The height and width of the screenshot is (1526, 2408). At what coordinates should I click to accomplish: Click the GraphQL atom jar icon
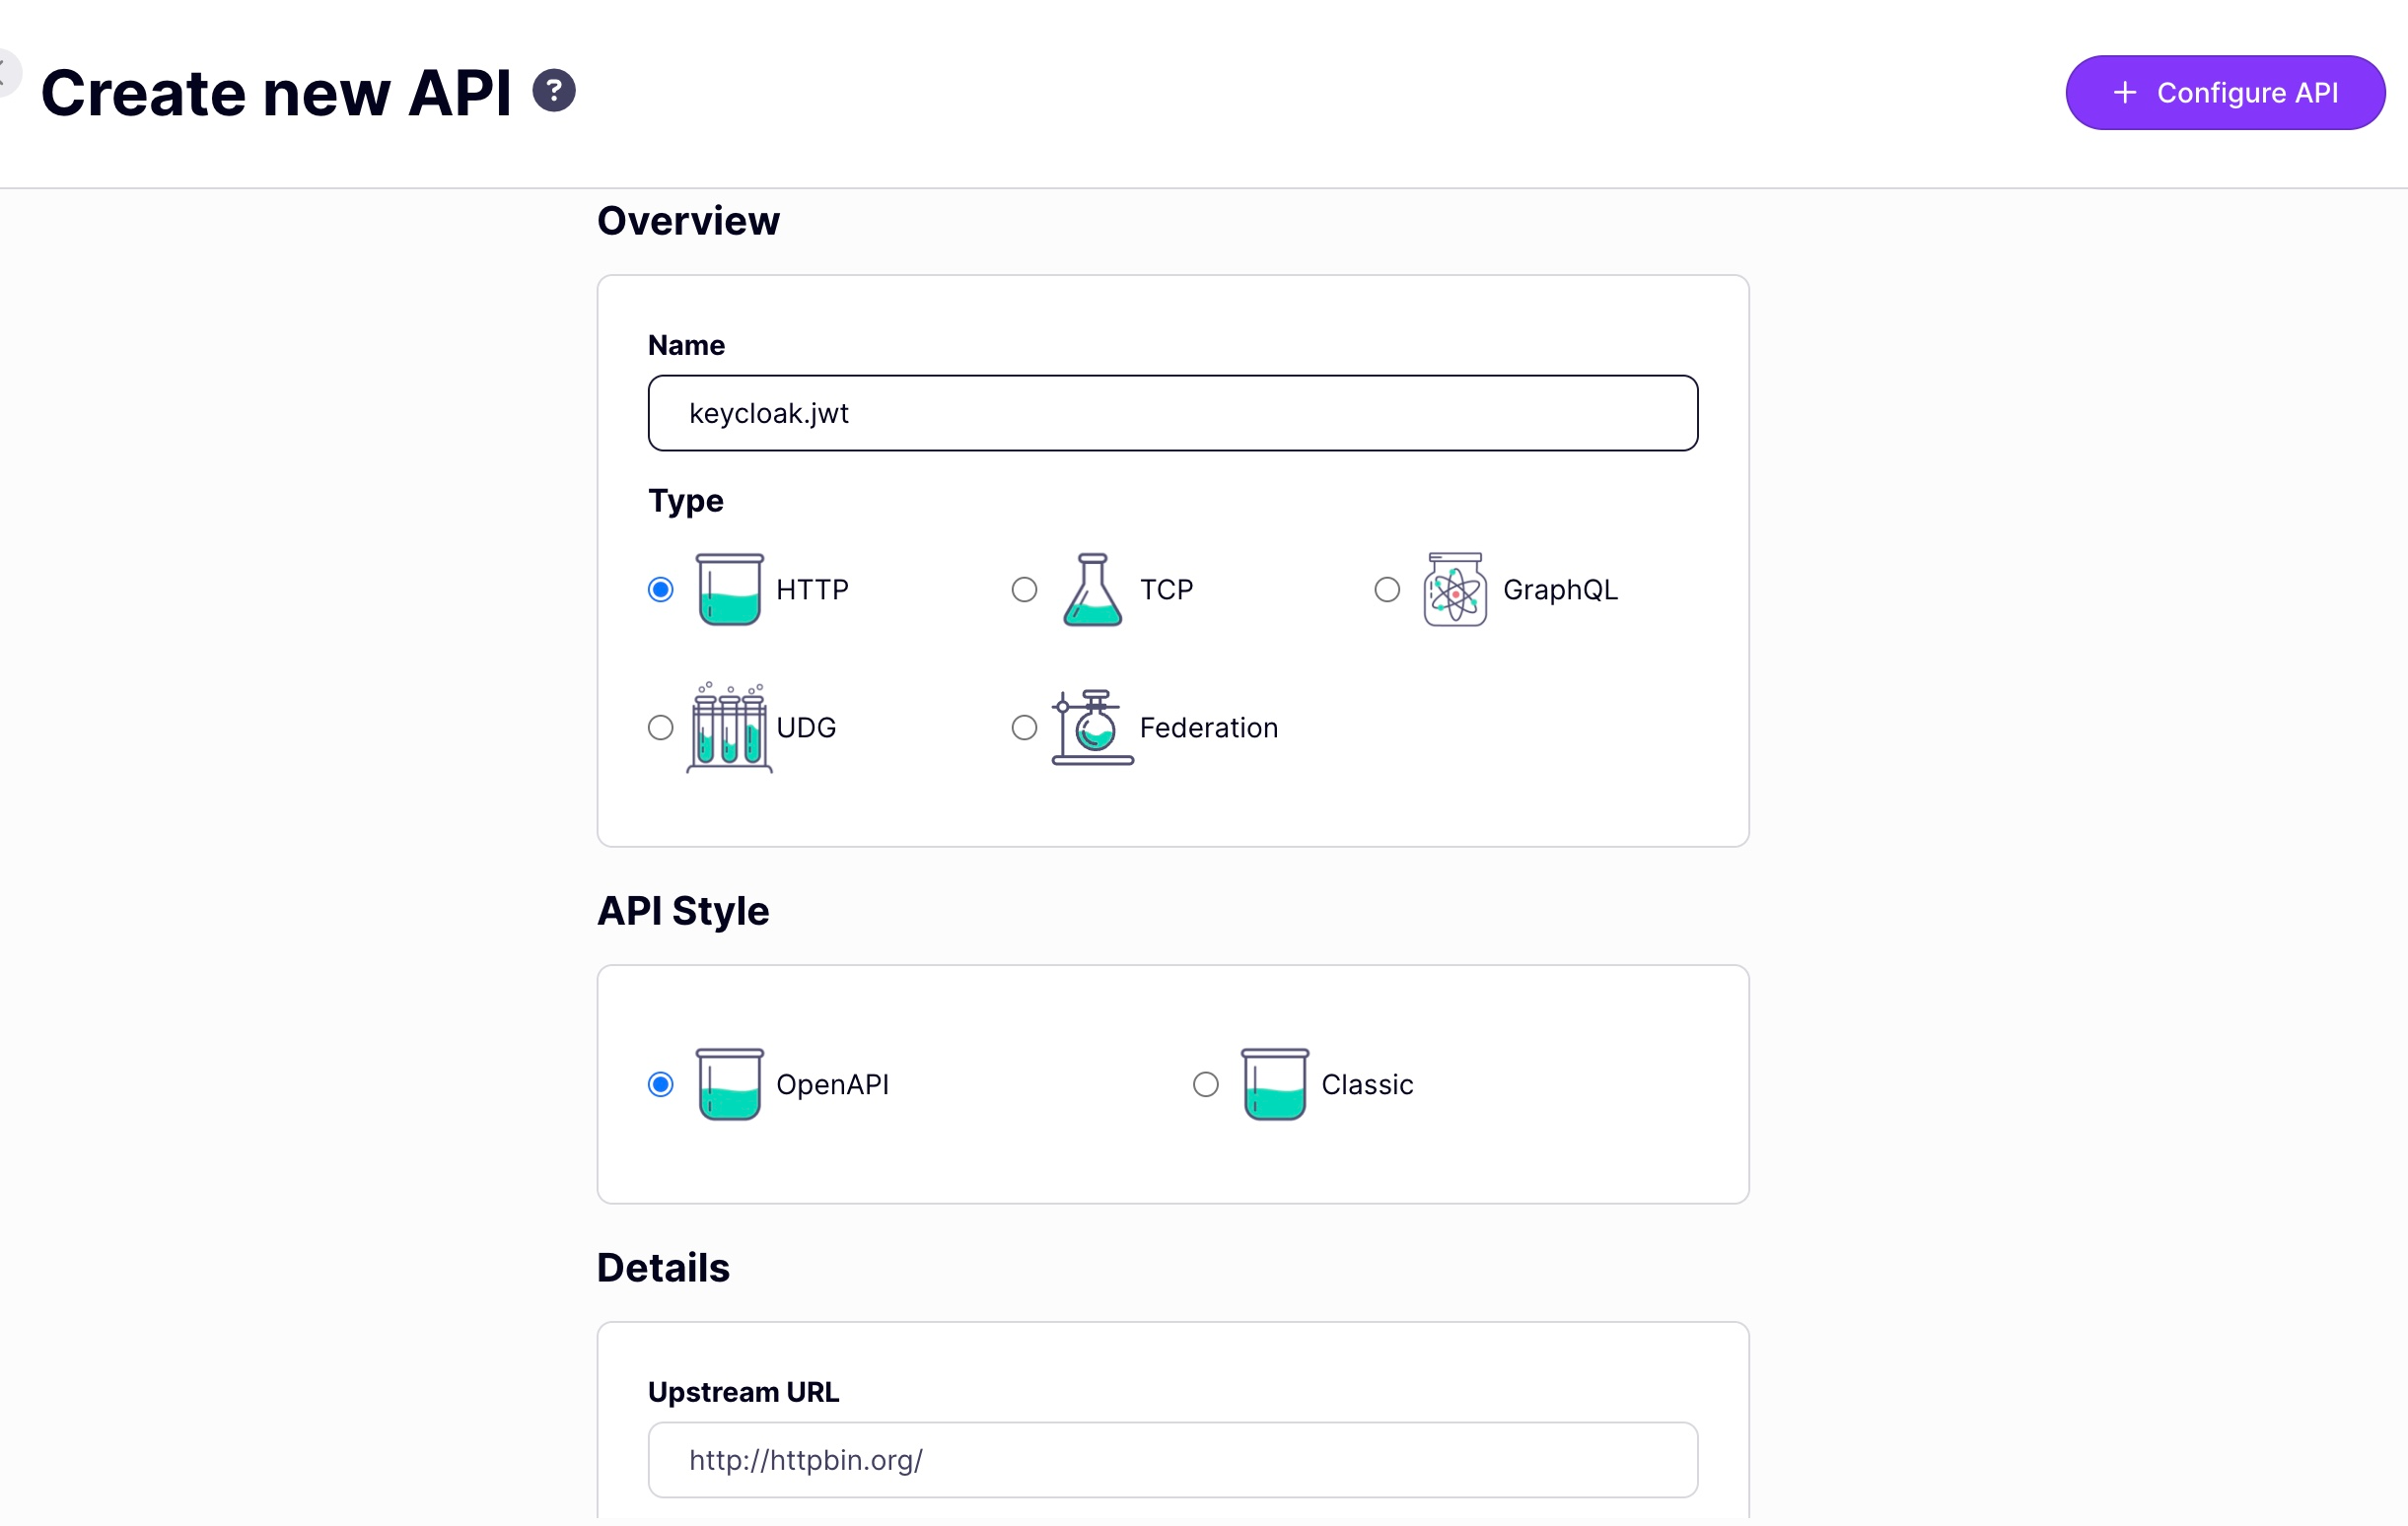(1455, 589)
